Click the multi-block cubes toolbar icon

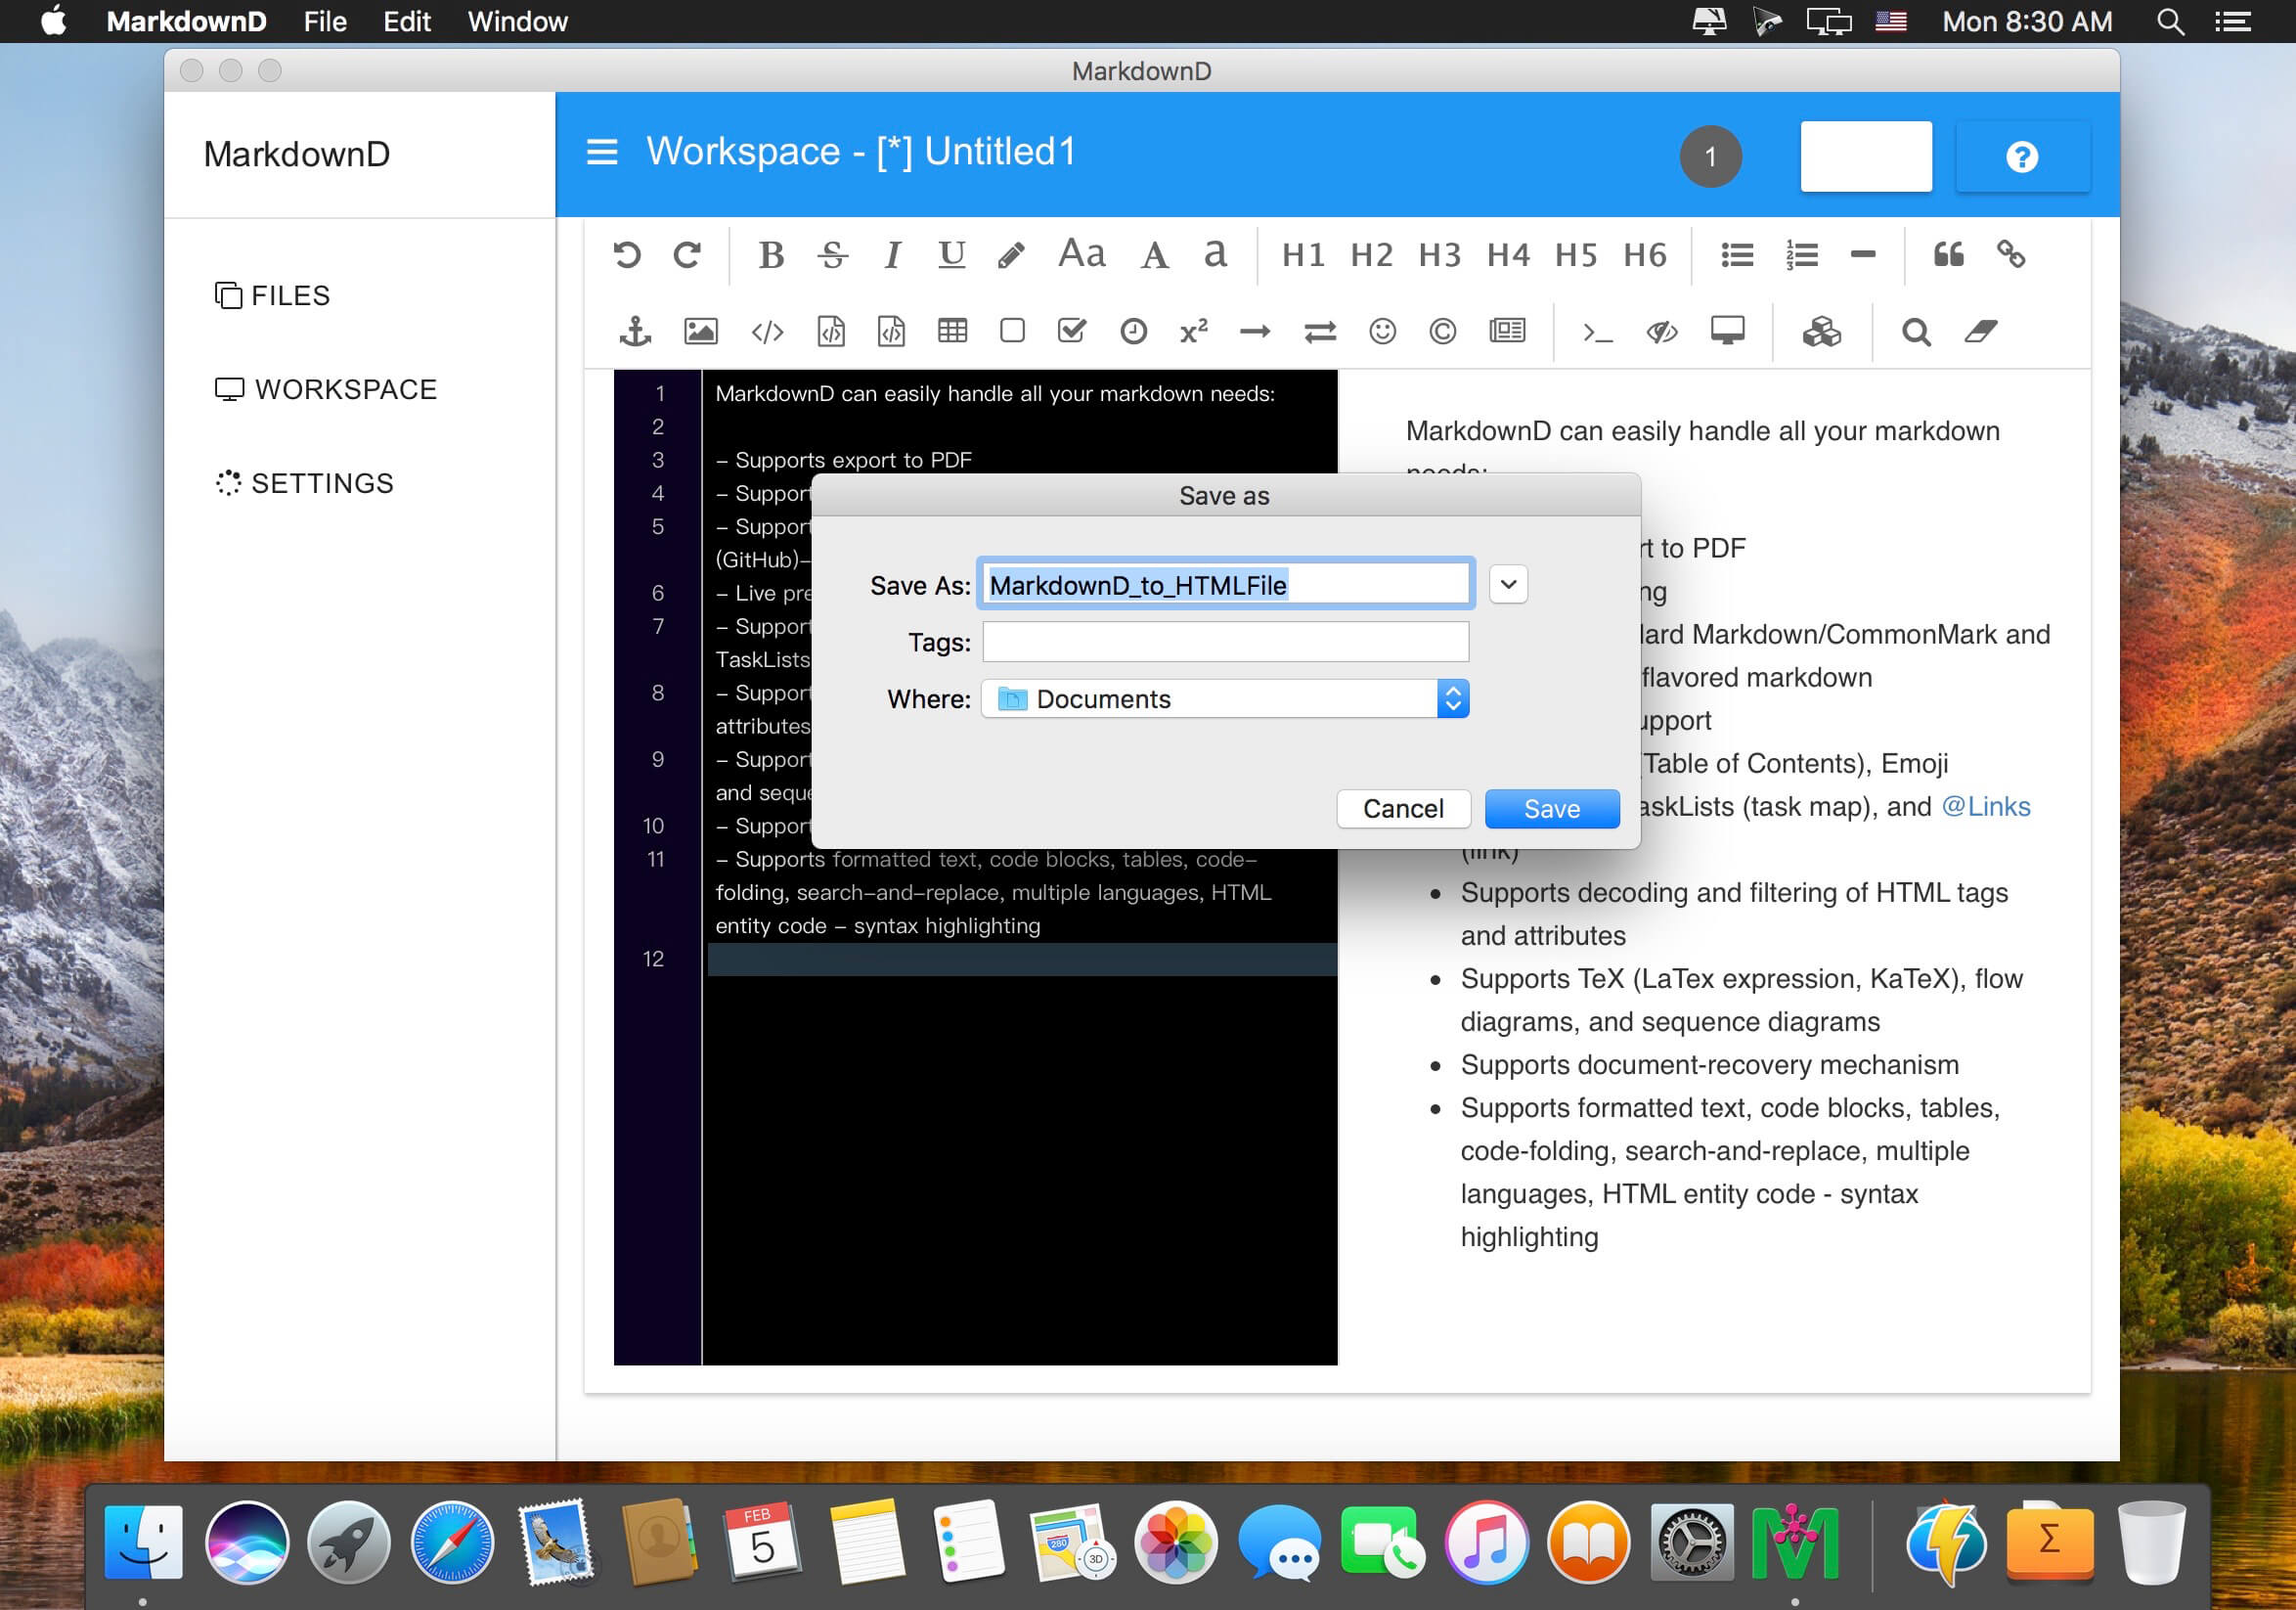pyautogui.click(x=1821, y=331)
